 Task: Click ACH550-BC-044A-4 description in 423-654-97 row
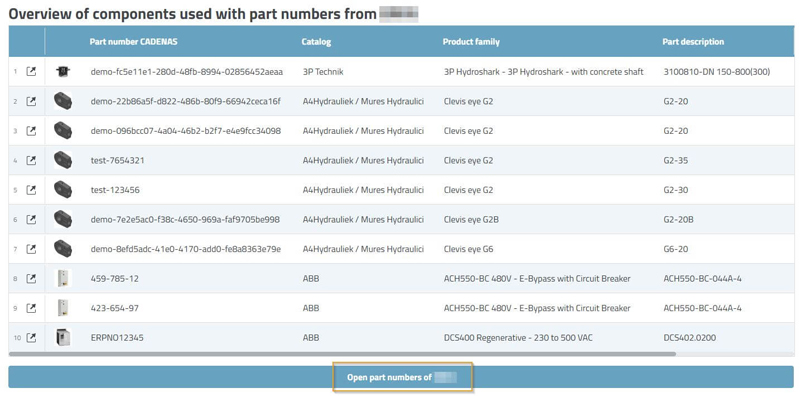coord(703,308)
